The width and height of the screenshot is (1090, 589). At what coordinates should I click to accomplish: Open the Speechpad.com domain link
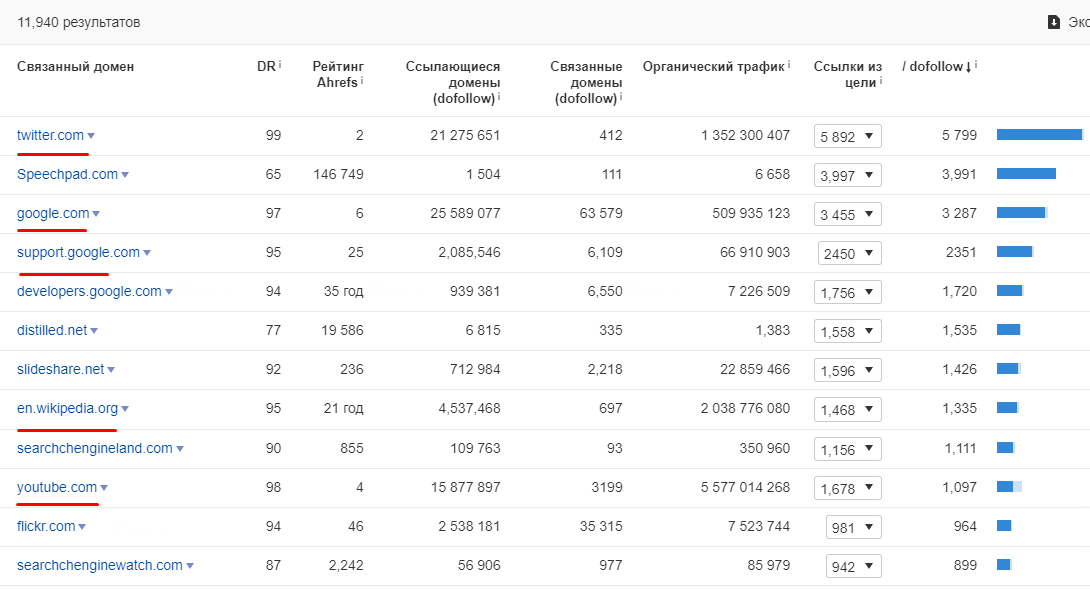[x=67, y=174]
